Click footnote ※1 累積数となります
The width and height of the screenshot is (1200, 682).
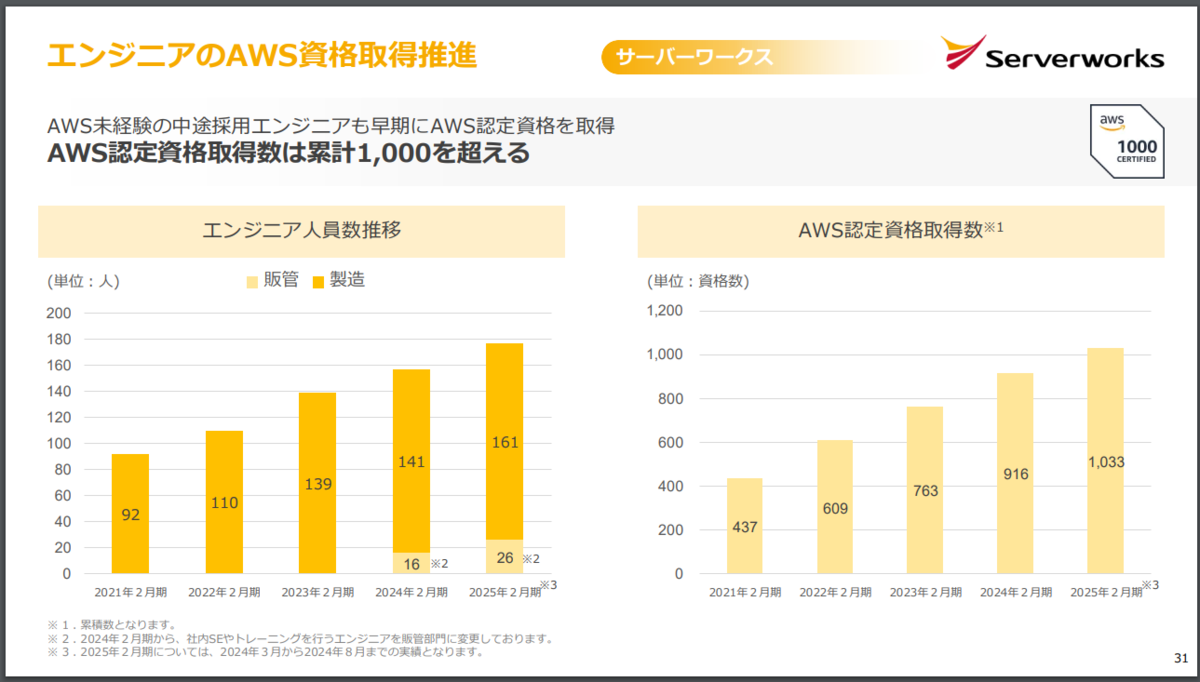click(x=113, y=625)
